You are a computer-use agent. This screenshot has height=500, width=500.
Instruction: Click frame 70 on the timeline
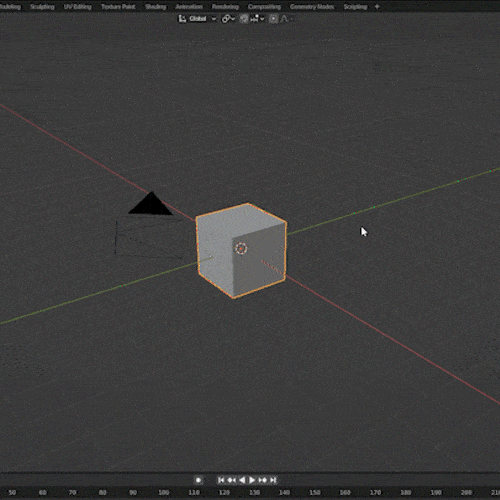72,492
